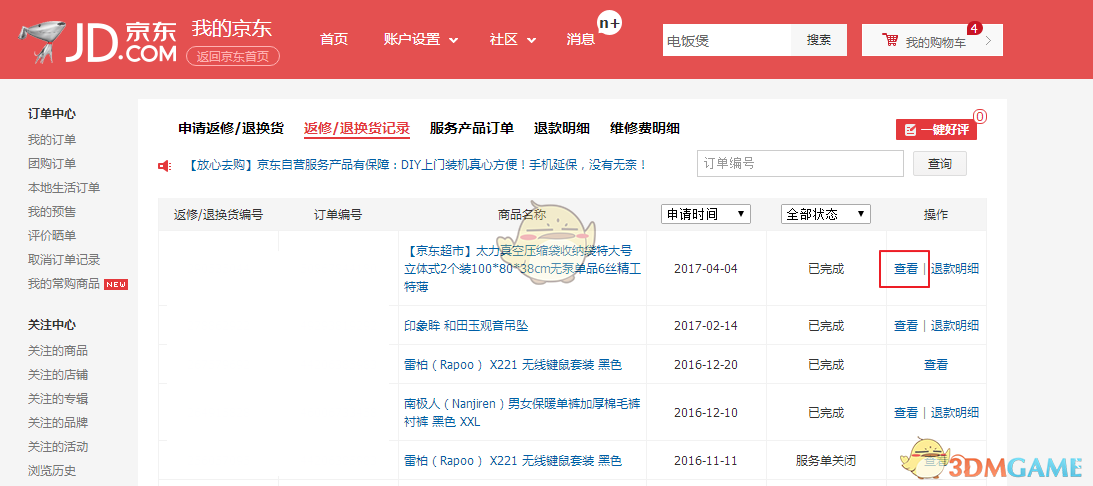This screenshot has width=1093, height=486.
Task: Click the 放心去购 announcement link
Action: point(417,165)
